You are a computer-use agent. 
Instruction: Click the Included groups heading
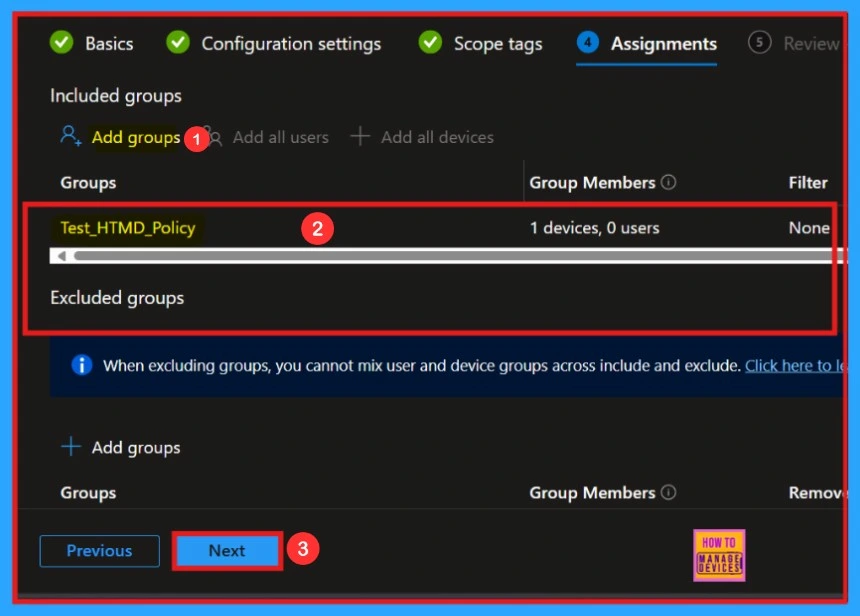click(x=116, y=96)
